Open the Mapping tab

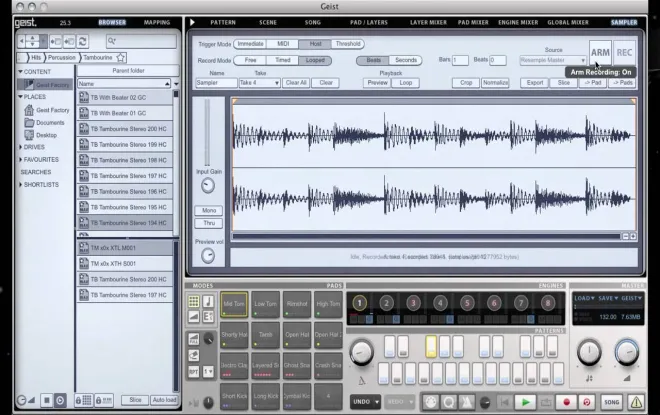click(157, 22)
